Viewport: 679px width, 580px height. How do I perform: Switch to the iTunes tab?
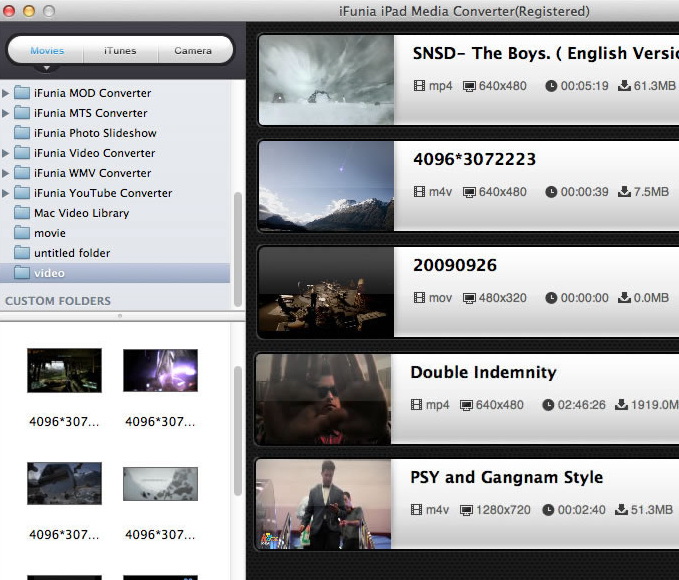120,51
